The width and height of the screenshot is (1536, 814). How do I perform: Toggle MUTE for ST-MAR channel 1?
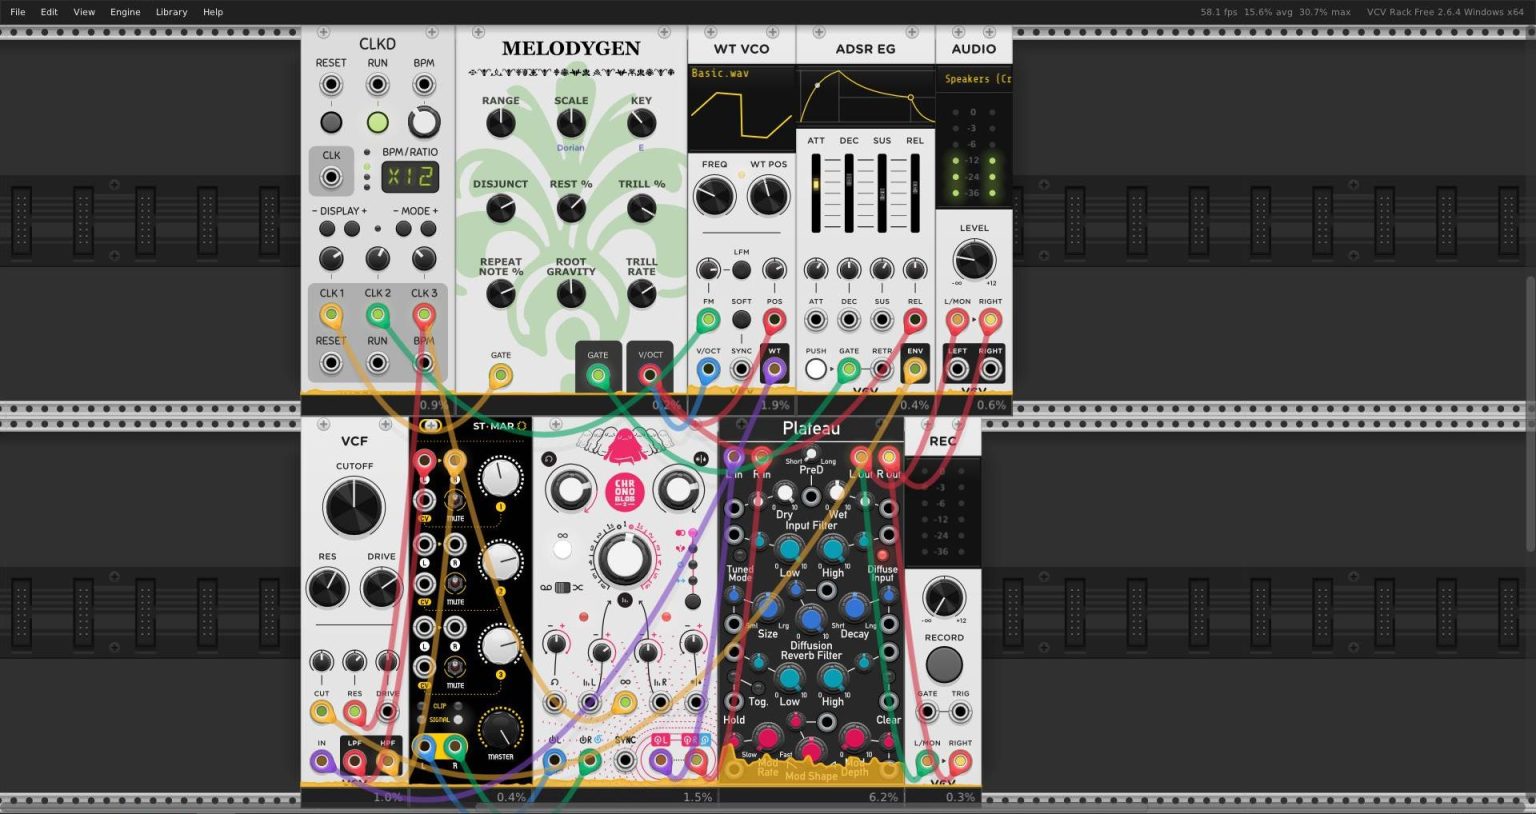[x=455, y=501]
